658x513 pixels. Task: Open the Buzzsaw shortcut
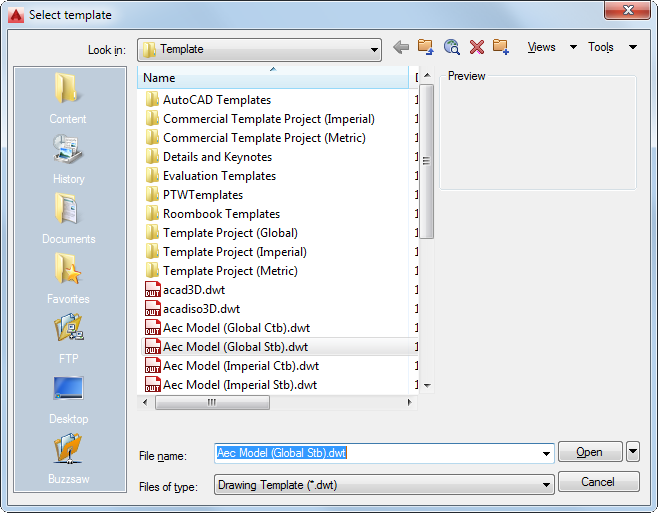(x=68, y=460)
